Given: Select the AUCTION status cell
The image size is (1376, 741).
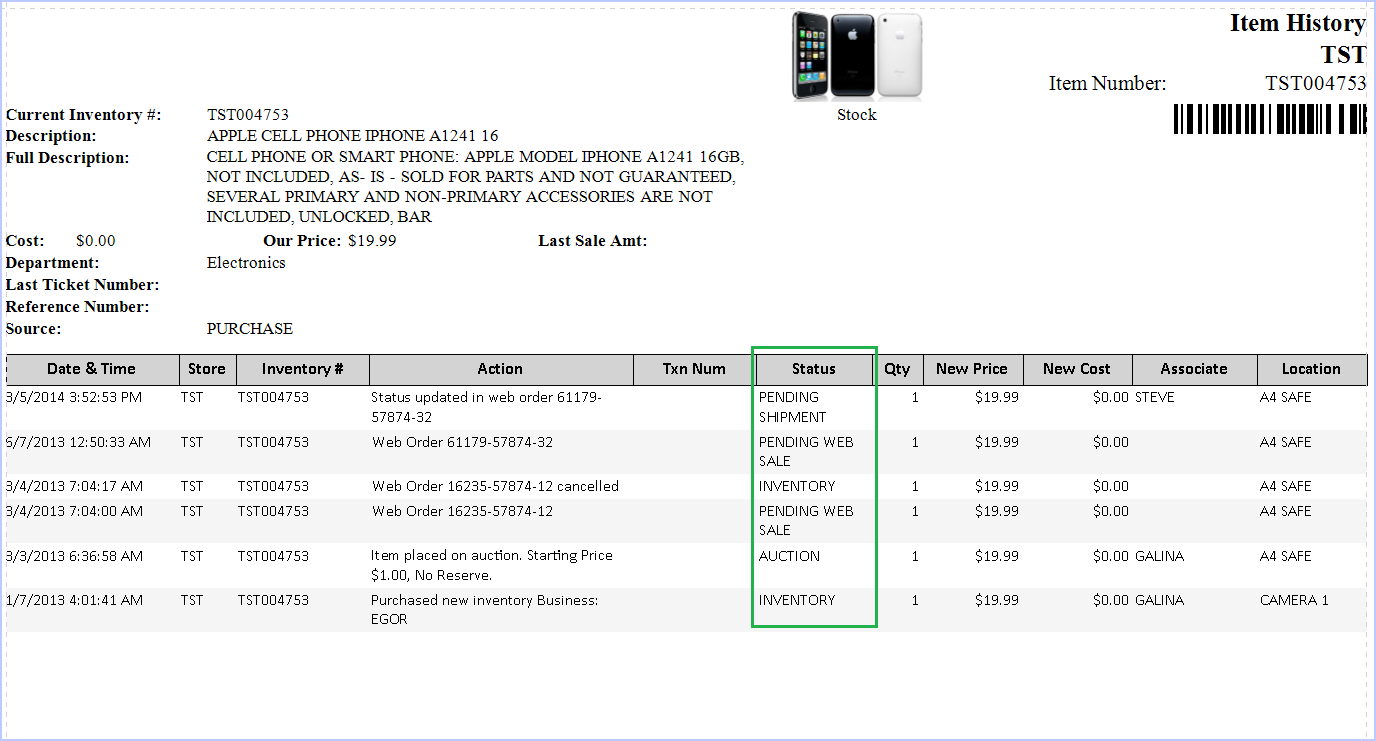Looking at the screenshot, I should 789,556.
